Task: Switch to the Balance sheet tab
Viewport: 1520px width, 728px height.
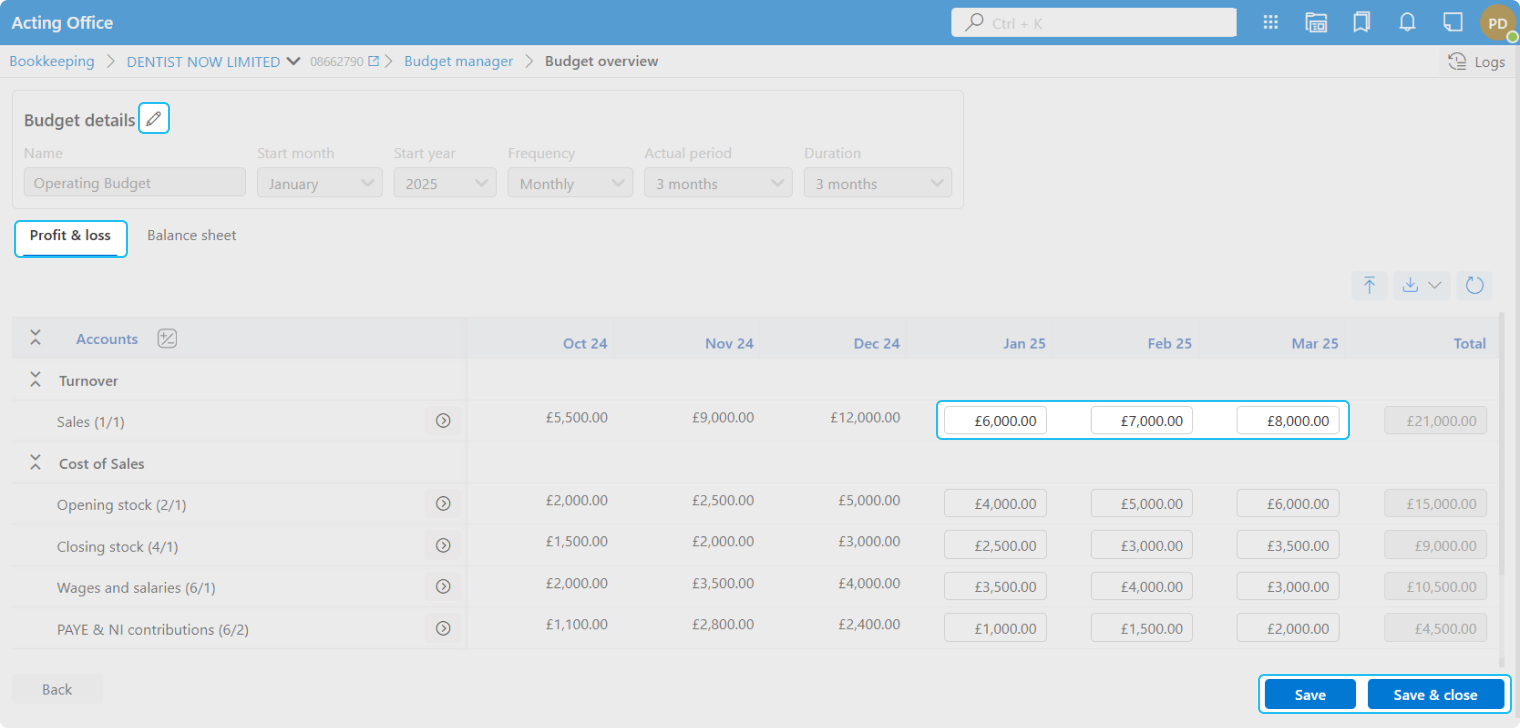Action: point(191,236)
